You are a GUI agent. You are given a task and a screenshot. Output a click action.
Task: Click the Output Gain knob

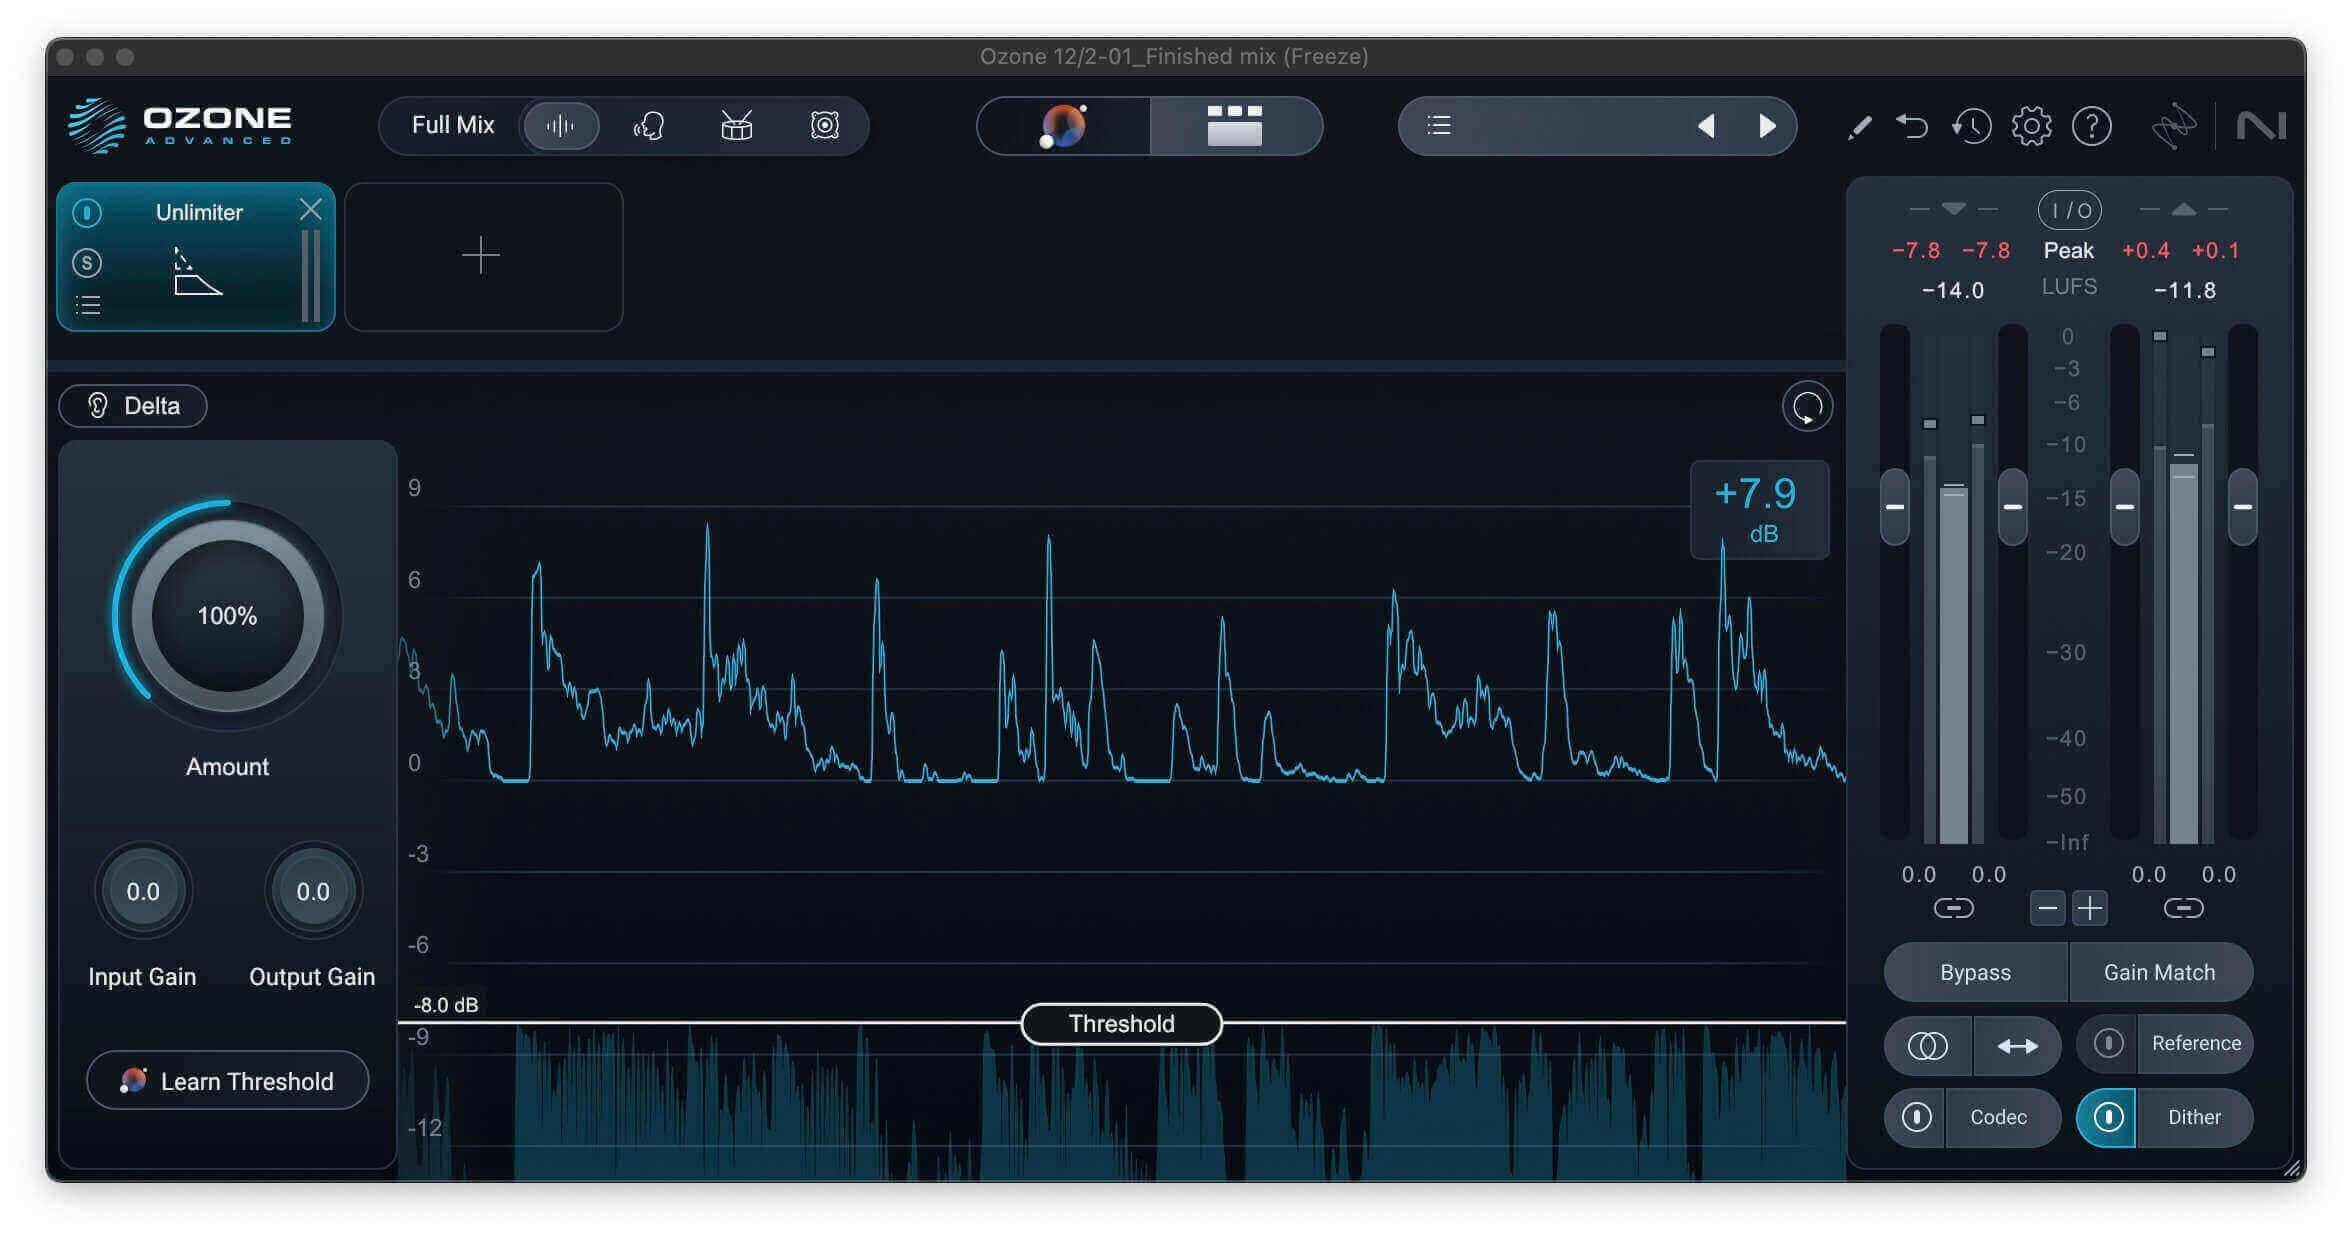click(x=313, y=891)
